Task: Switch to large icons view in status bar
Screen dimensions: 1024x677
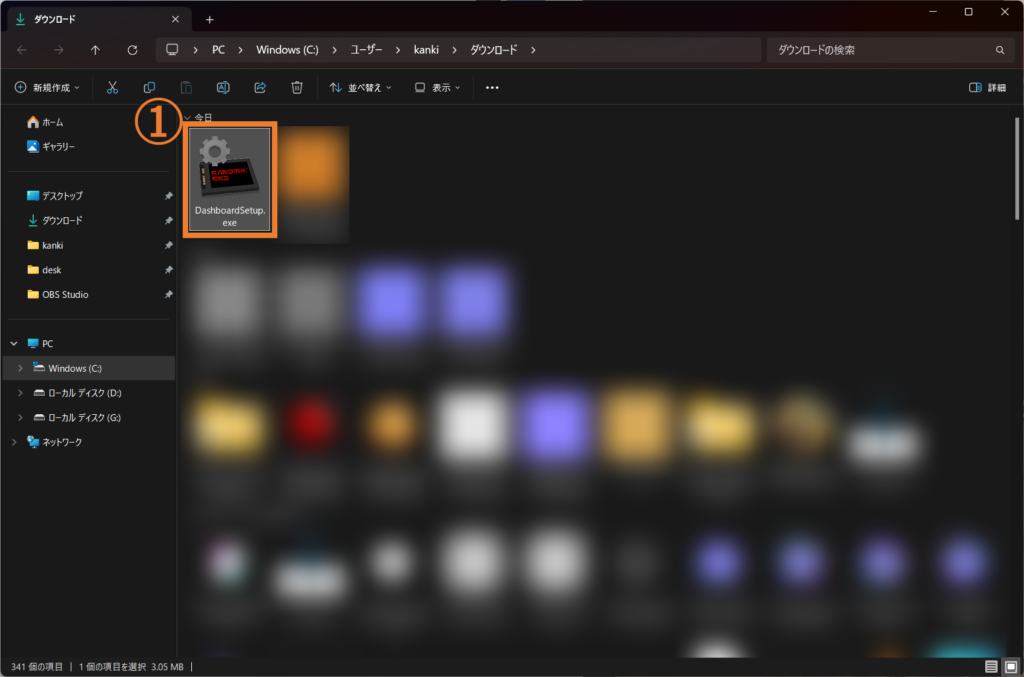Action: [1009, 666]
